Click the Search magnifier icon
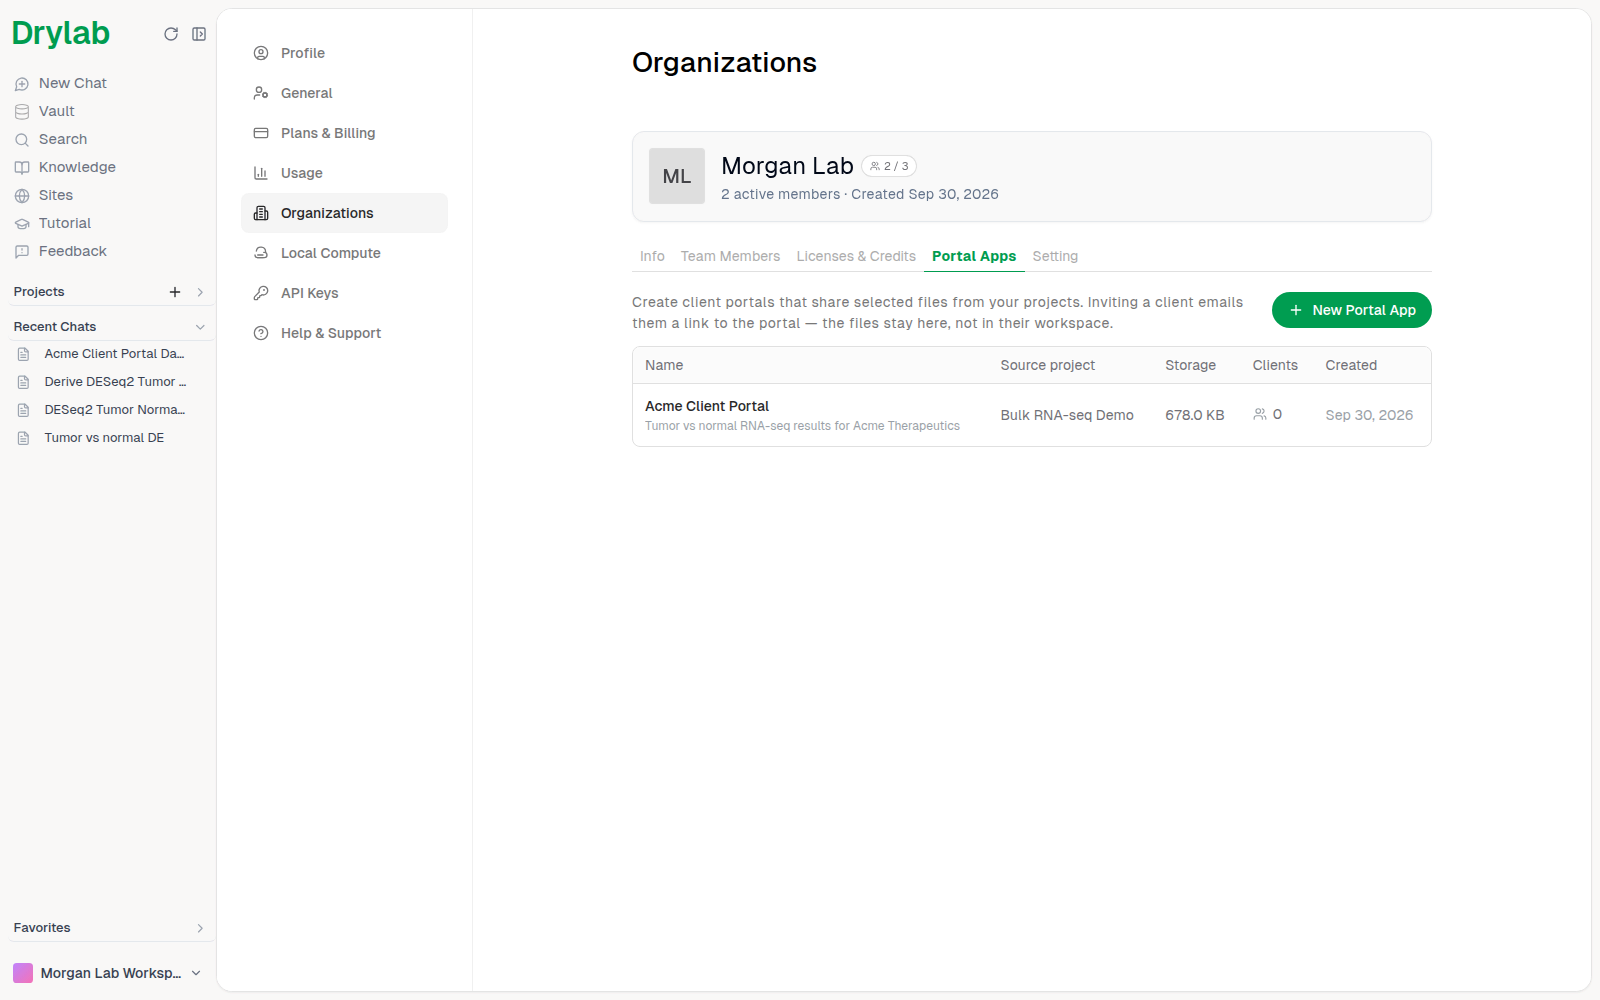Viewport: 1600px width, 1000px height. click(22, 140)
